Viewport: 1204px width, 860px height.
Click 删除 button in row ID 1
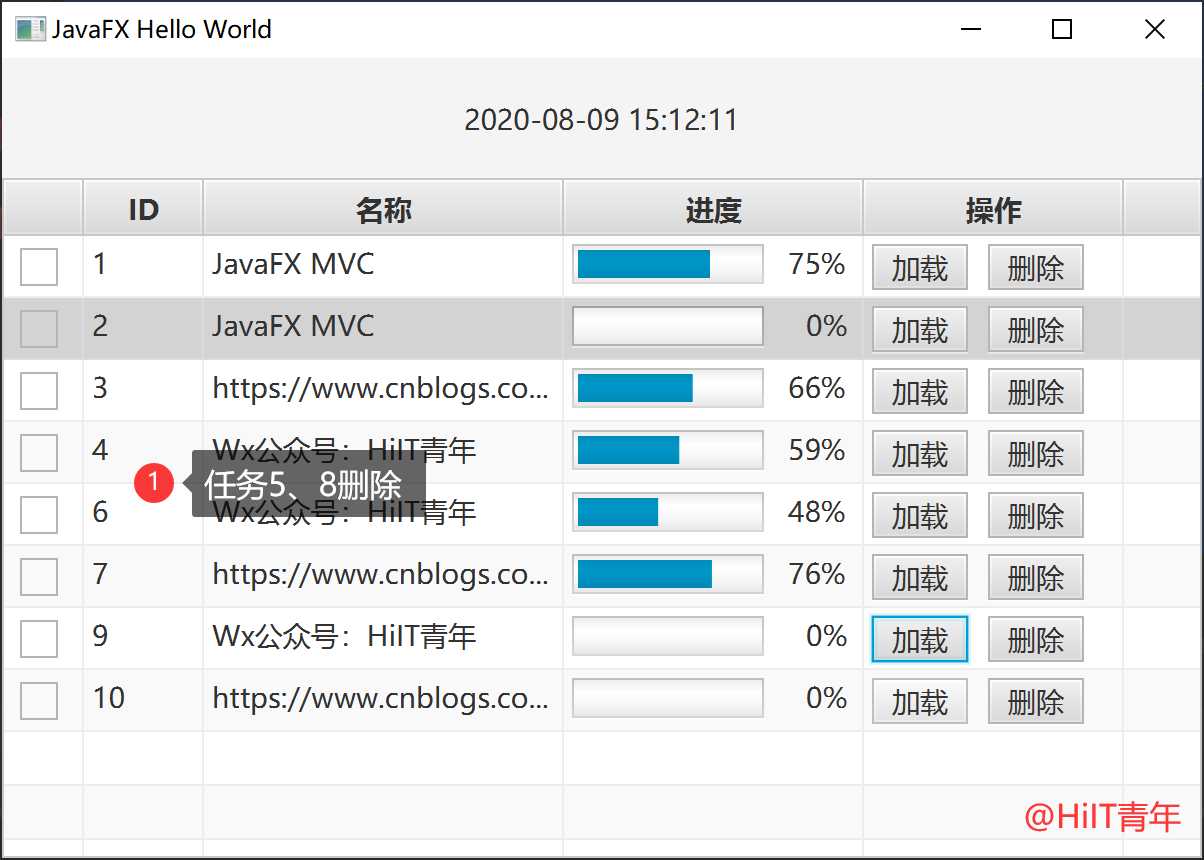pyautogui.click(x=1036, y=267)
